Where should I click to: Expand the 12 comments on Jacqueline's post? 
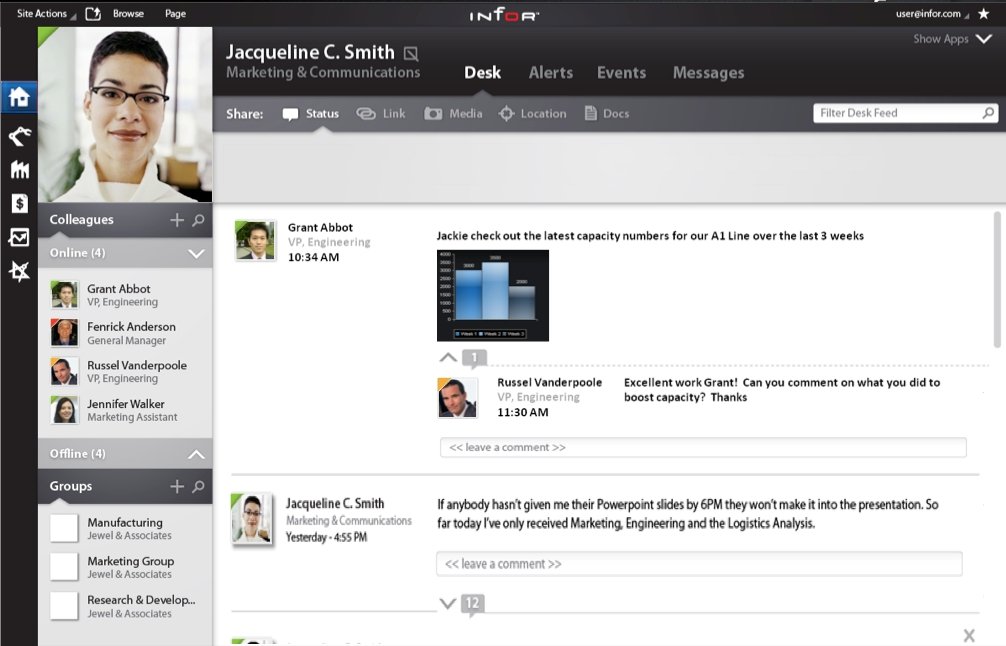point(448,603)
